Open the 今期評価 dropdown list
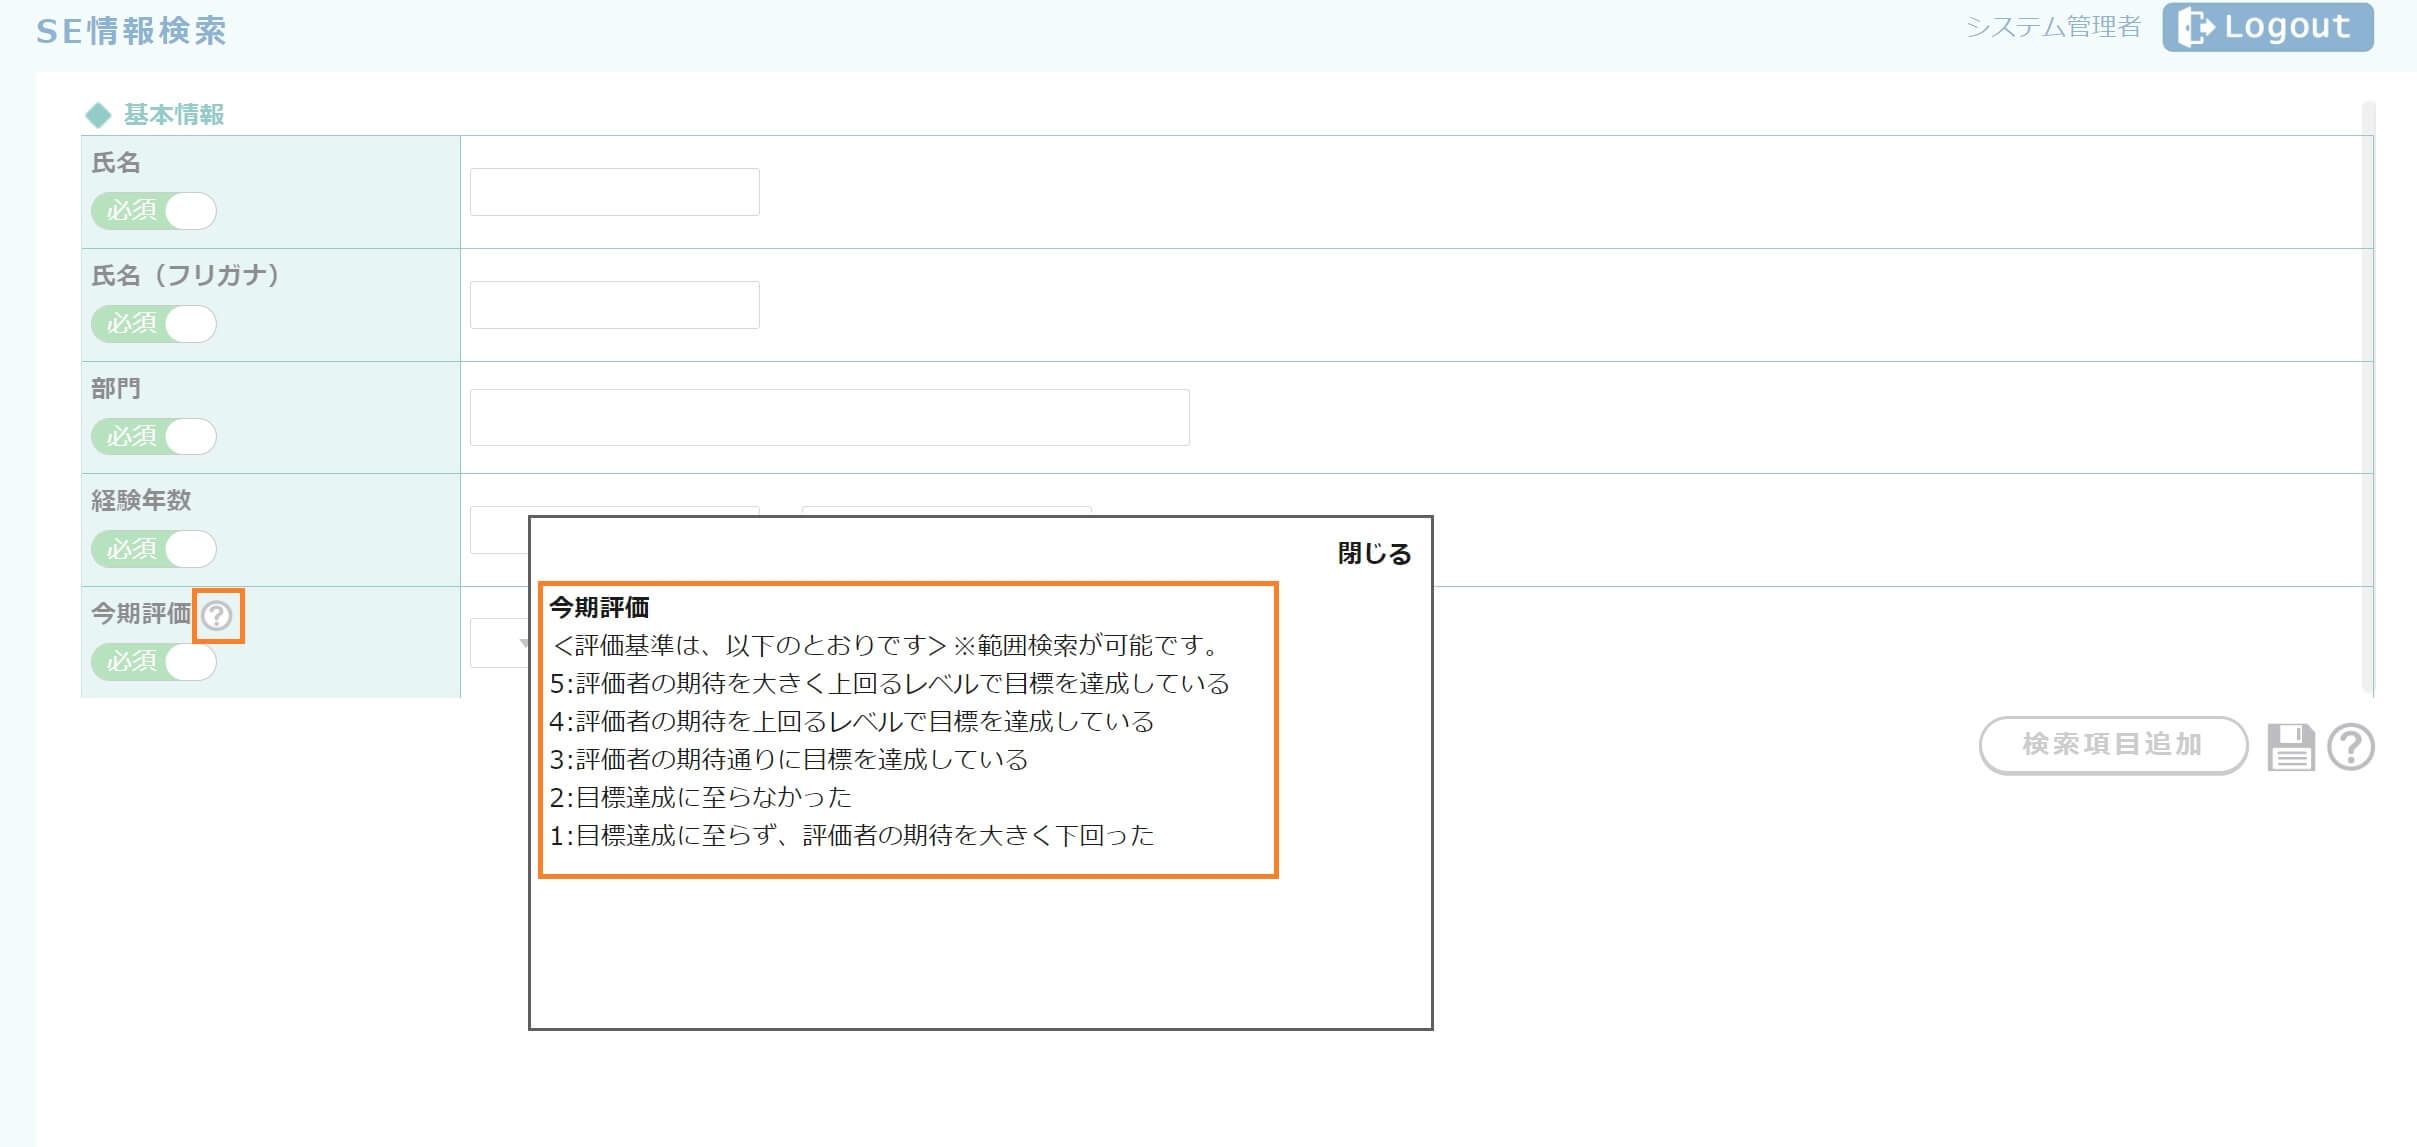The image size is (2417, 1147). point(500,643)
